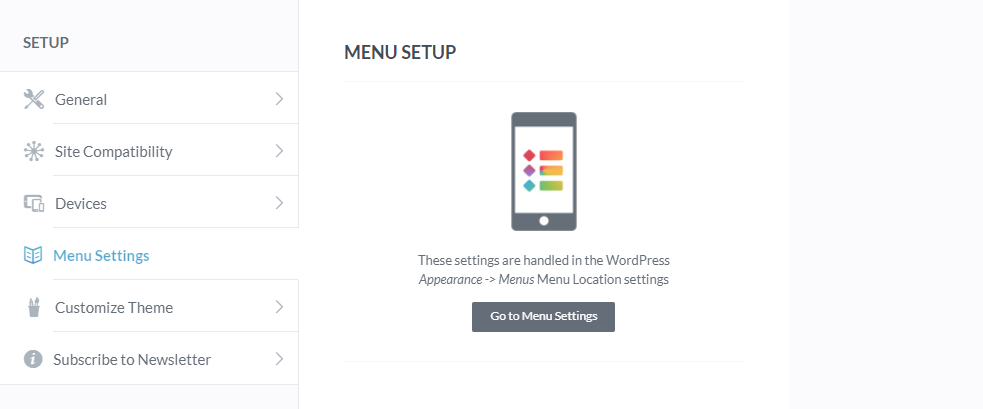The height and width of the screenshot is (409, 983).
Task: Click the green gradient bar in phone
Action: (551, 186)
